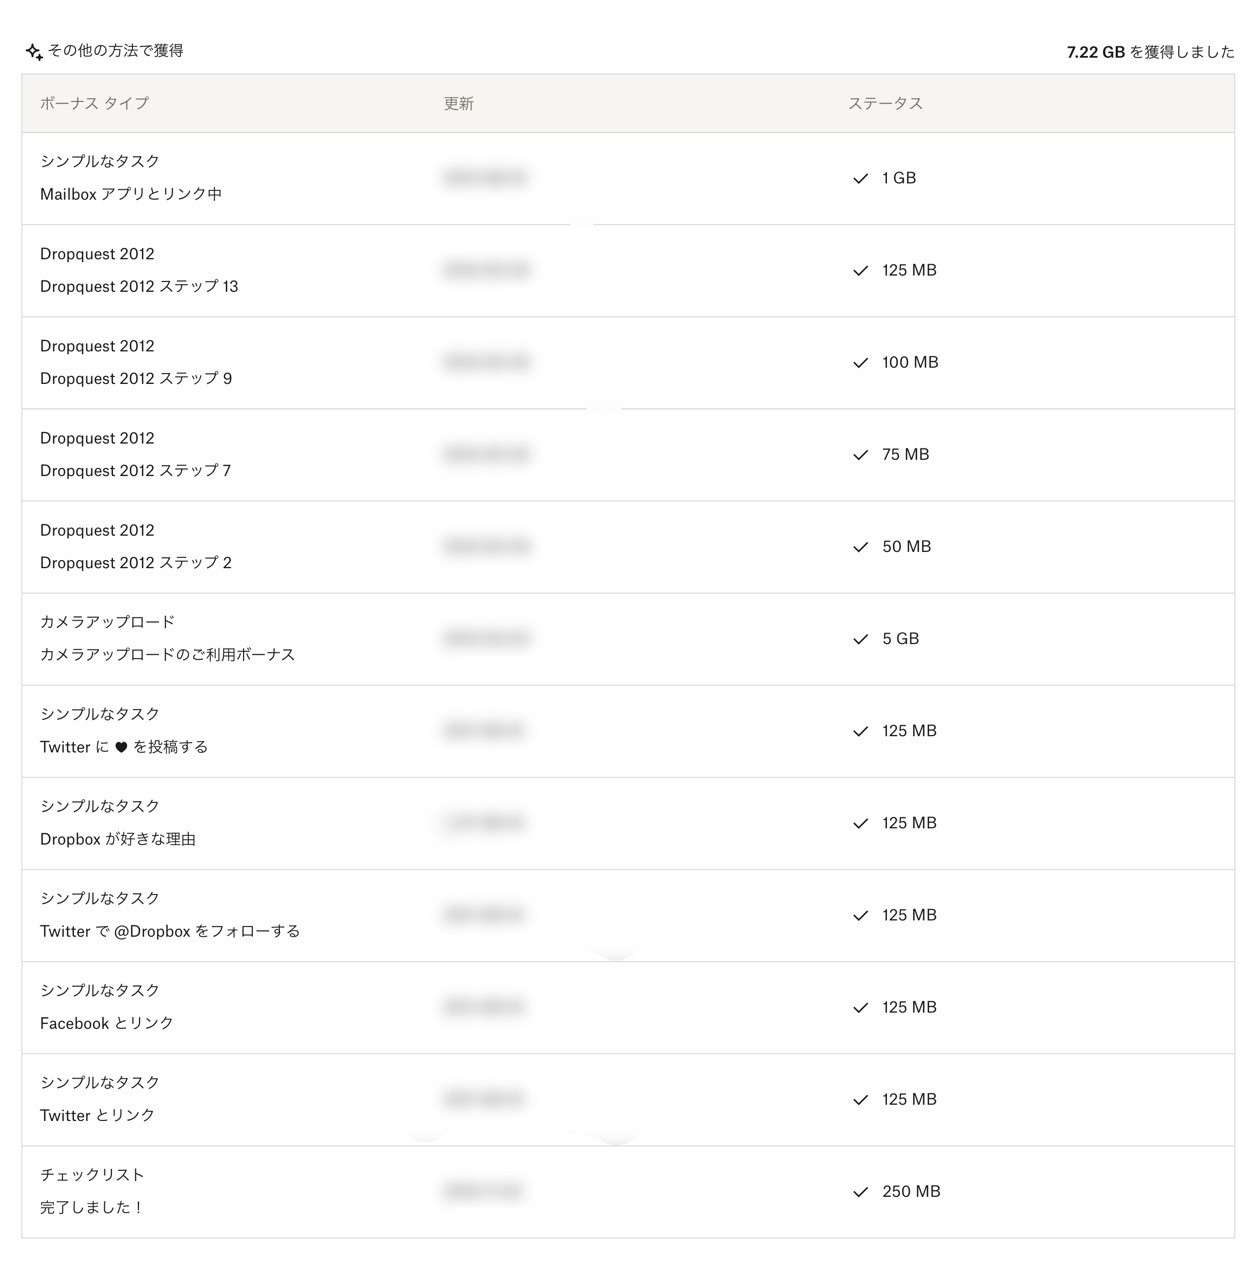
Task: Click the heart icon in Twitter post row
Action: pos(121,747)
